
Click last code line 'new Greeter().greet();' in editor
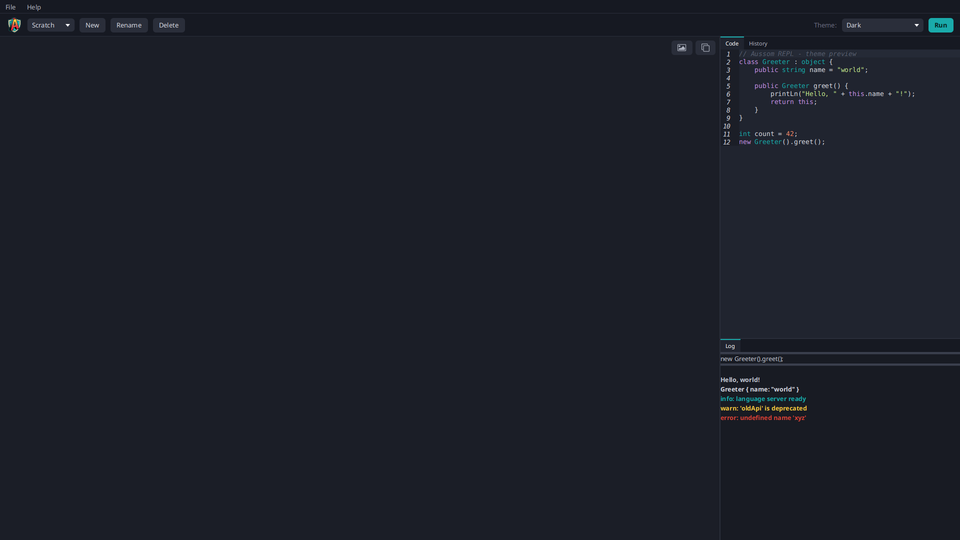[x=782, y=141]
